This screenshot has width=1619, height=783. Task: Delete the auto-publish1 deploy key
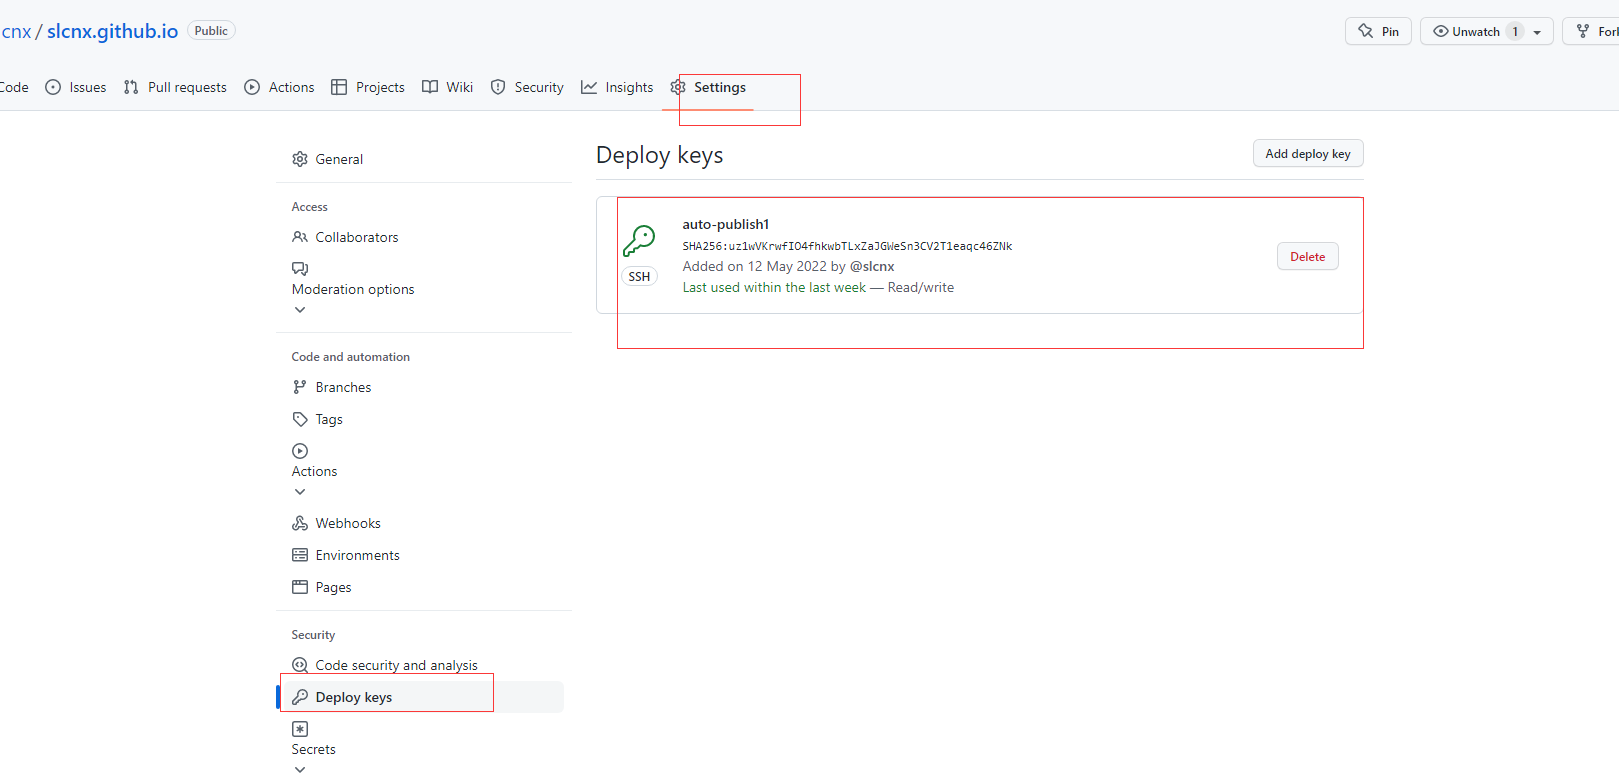pyautogui.click(x=1307, y=256)
